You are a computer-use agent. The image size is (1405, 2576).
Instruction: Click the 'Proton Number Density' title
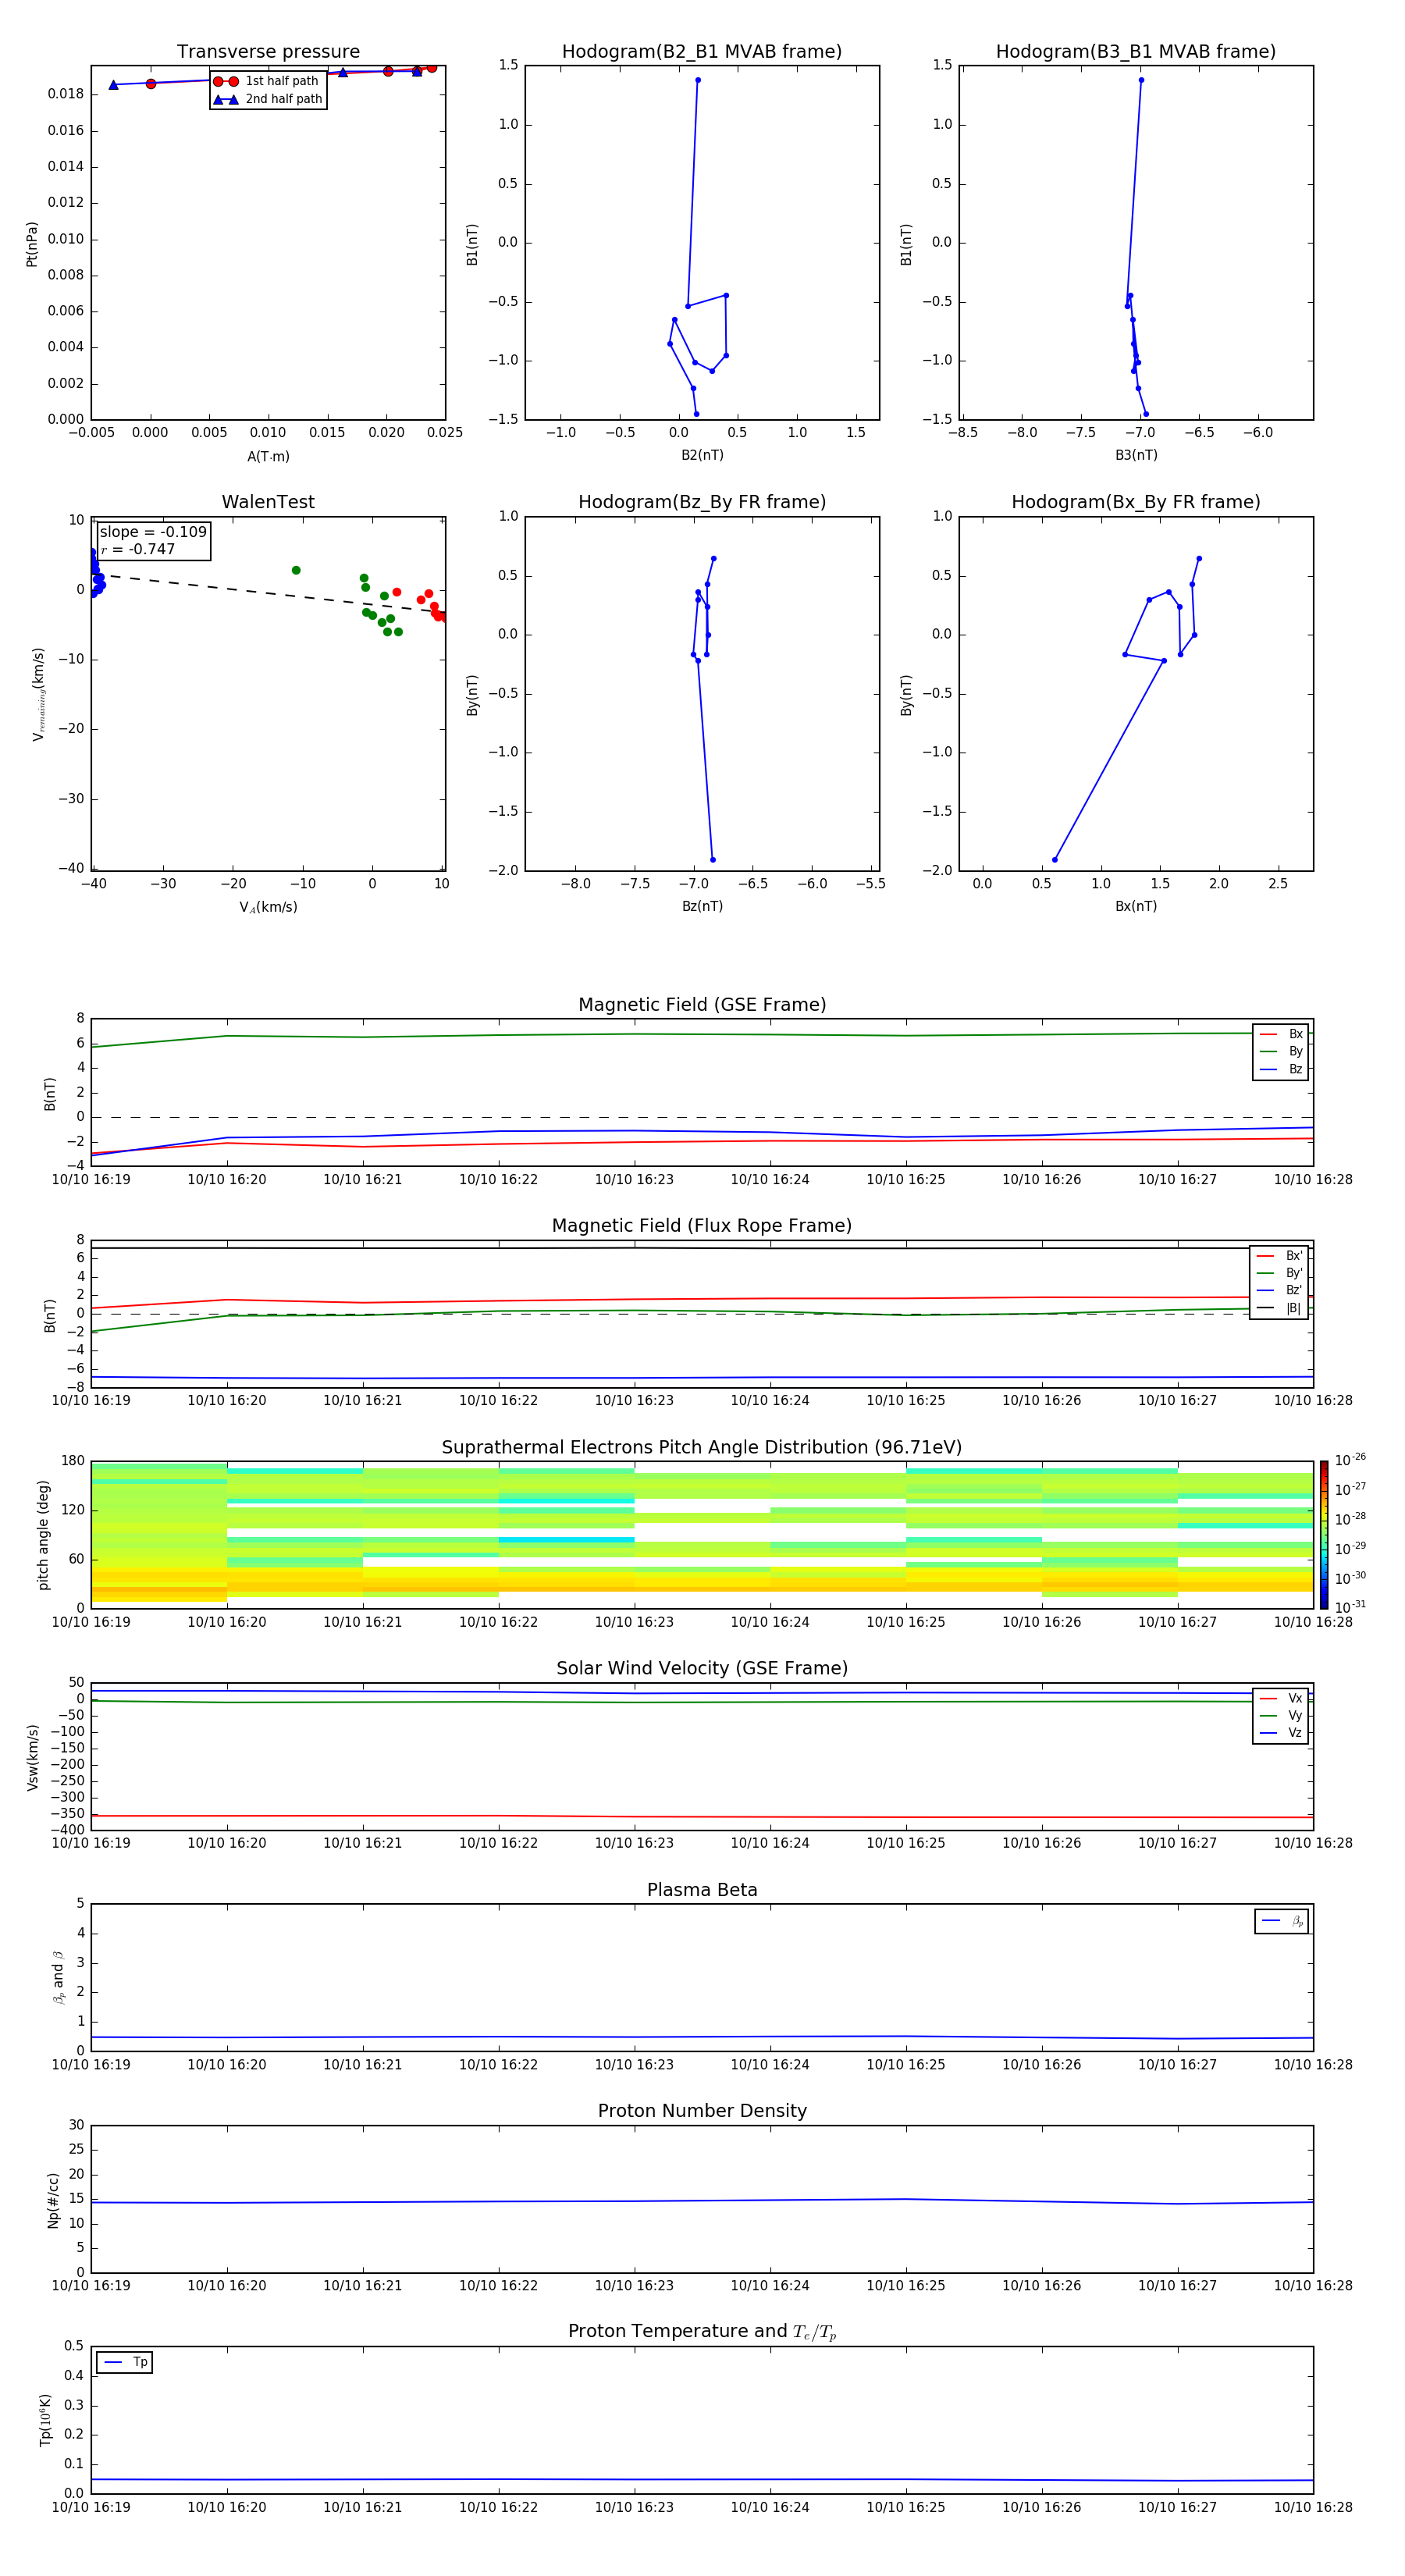(702, 2111)
